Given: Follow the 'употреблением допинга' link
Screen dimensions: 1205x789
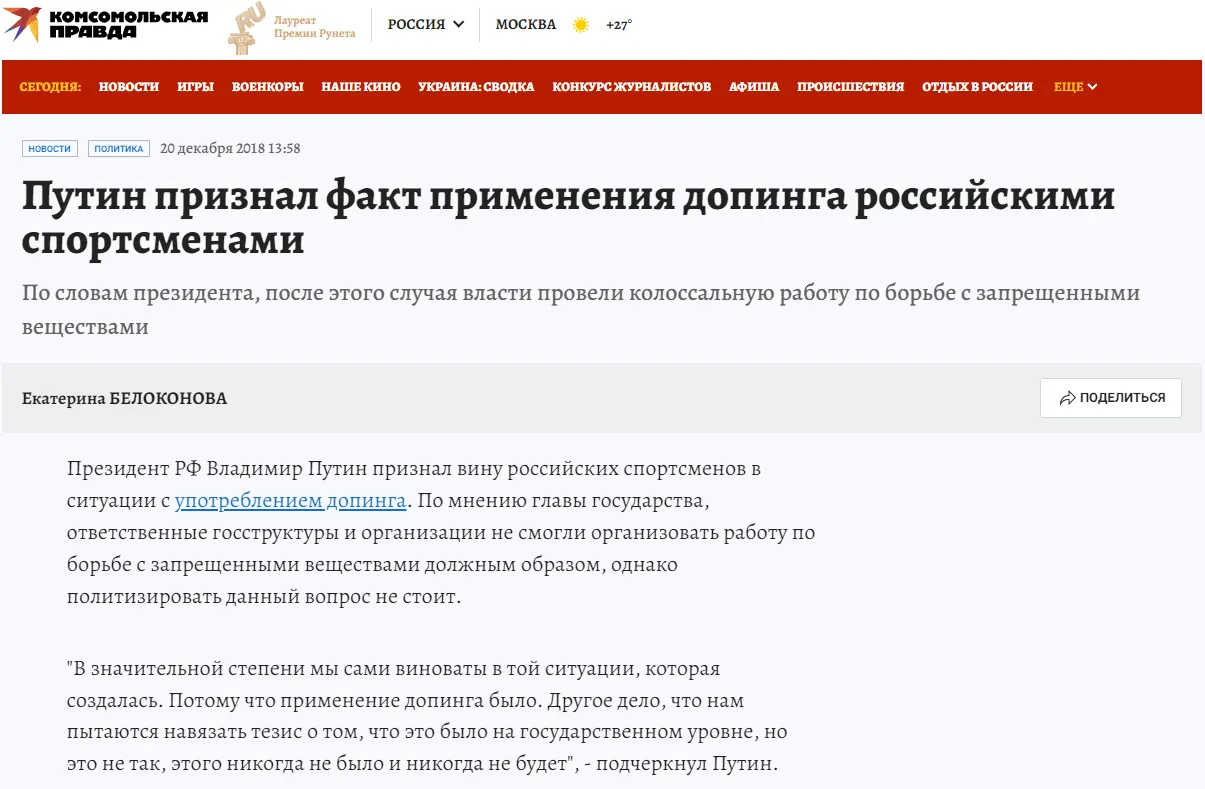Looking at the screenshot, I should [290, 500].
